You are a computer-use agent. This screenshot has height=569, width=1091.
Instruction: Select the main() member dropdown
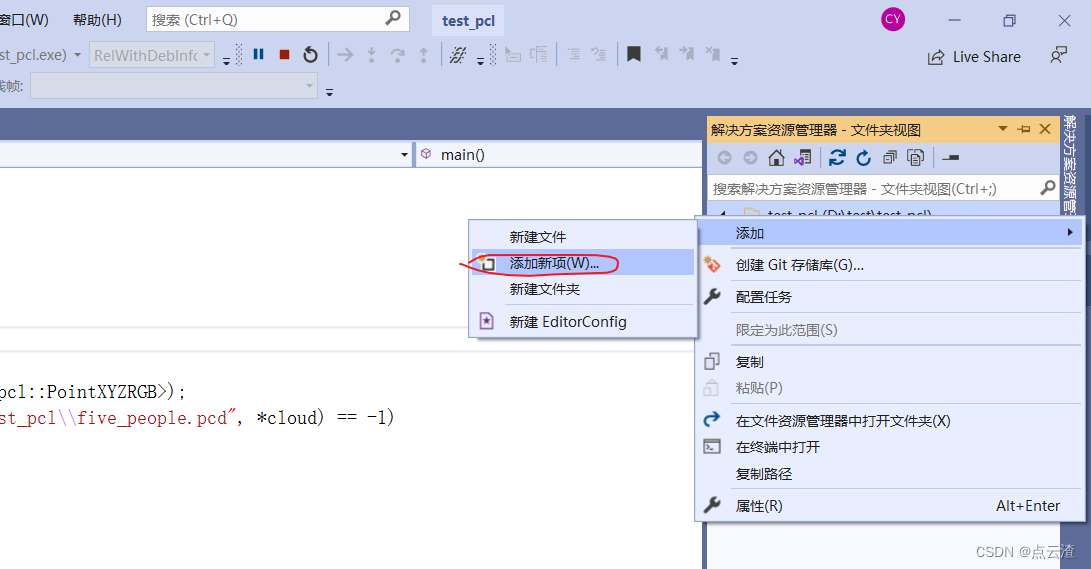[x=559, y=154]
